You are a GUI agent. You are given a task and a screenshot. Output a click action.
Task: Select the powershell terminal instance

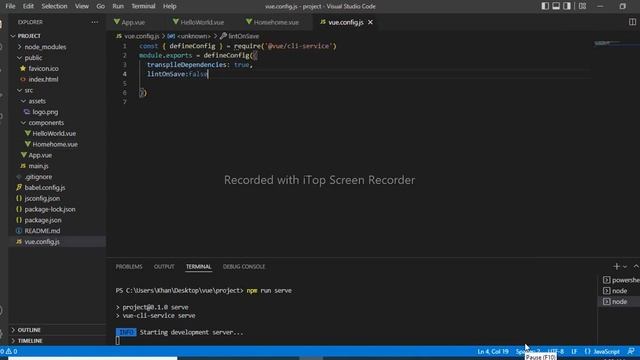[x=621, y=280]
